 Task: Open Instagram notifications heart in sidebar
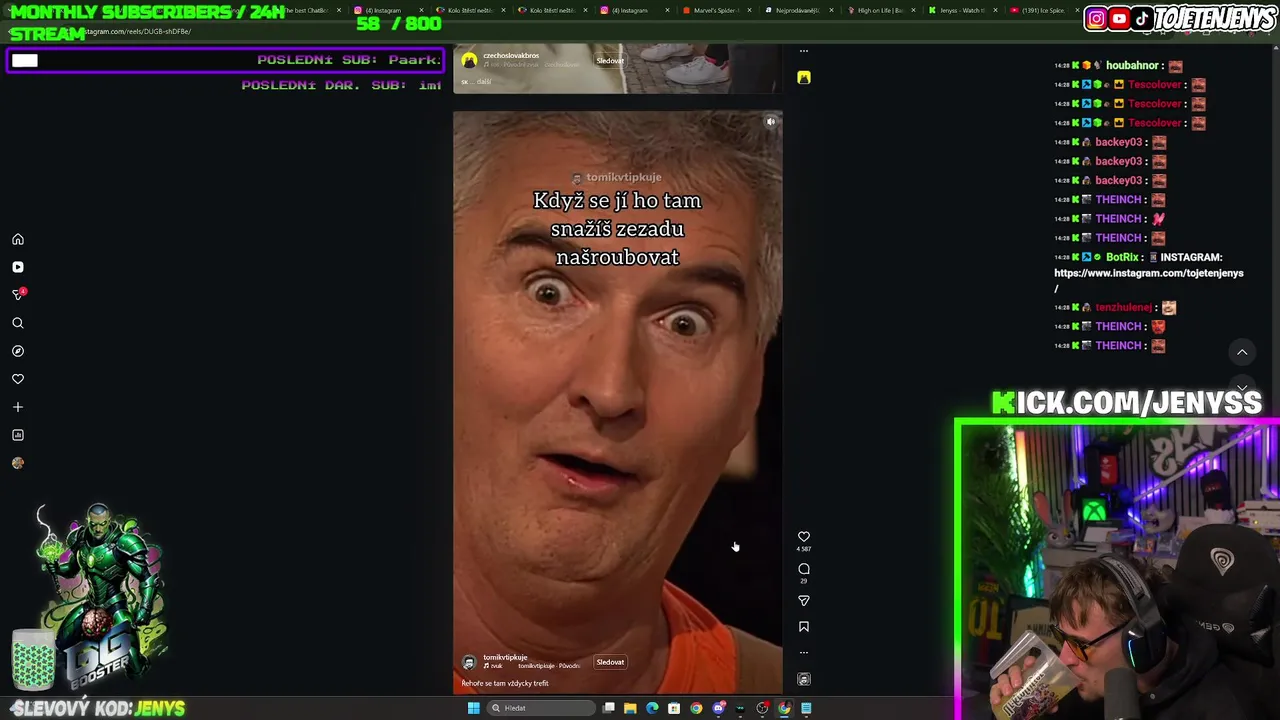[18, 380]
